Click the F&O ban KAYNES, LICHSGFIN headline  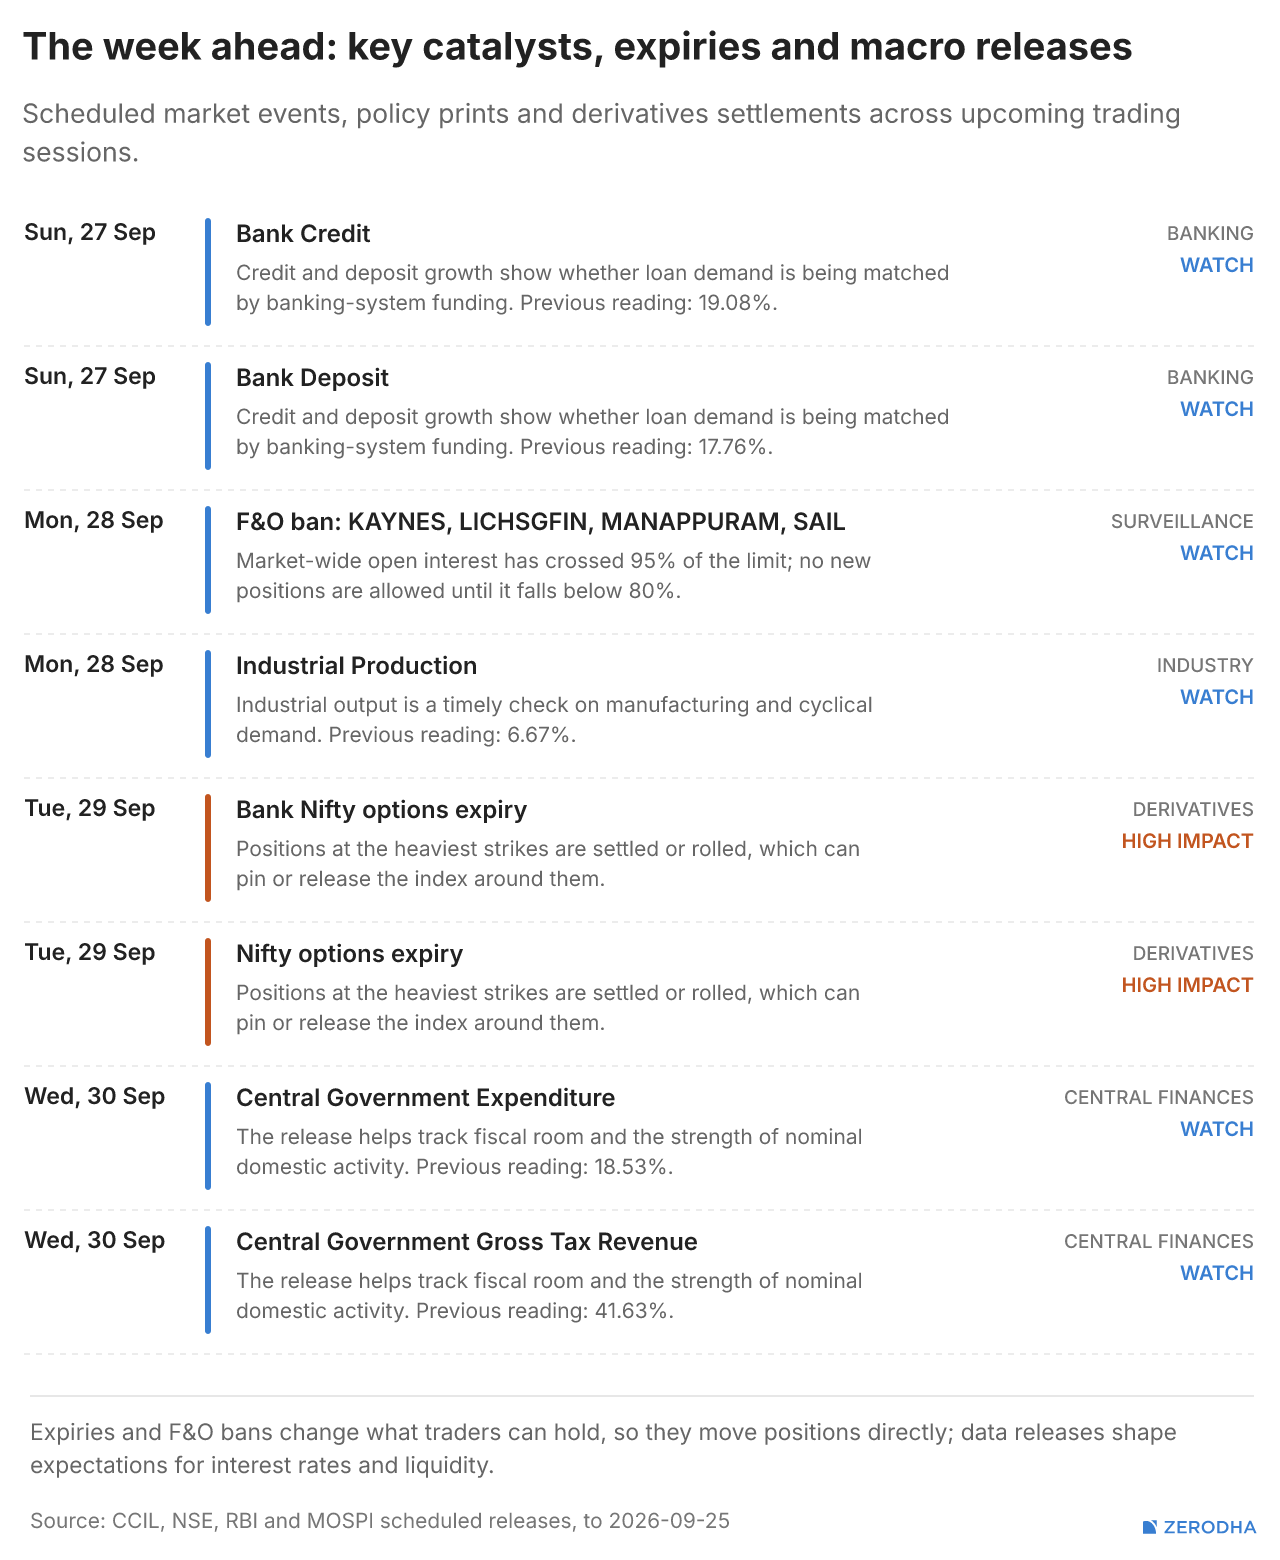[x=540, y=522]
